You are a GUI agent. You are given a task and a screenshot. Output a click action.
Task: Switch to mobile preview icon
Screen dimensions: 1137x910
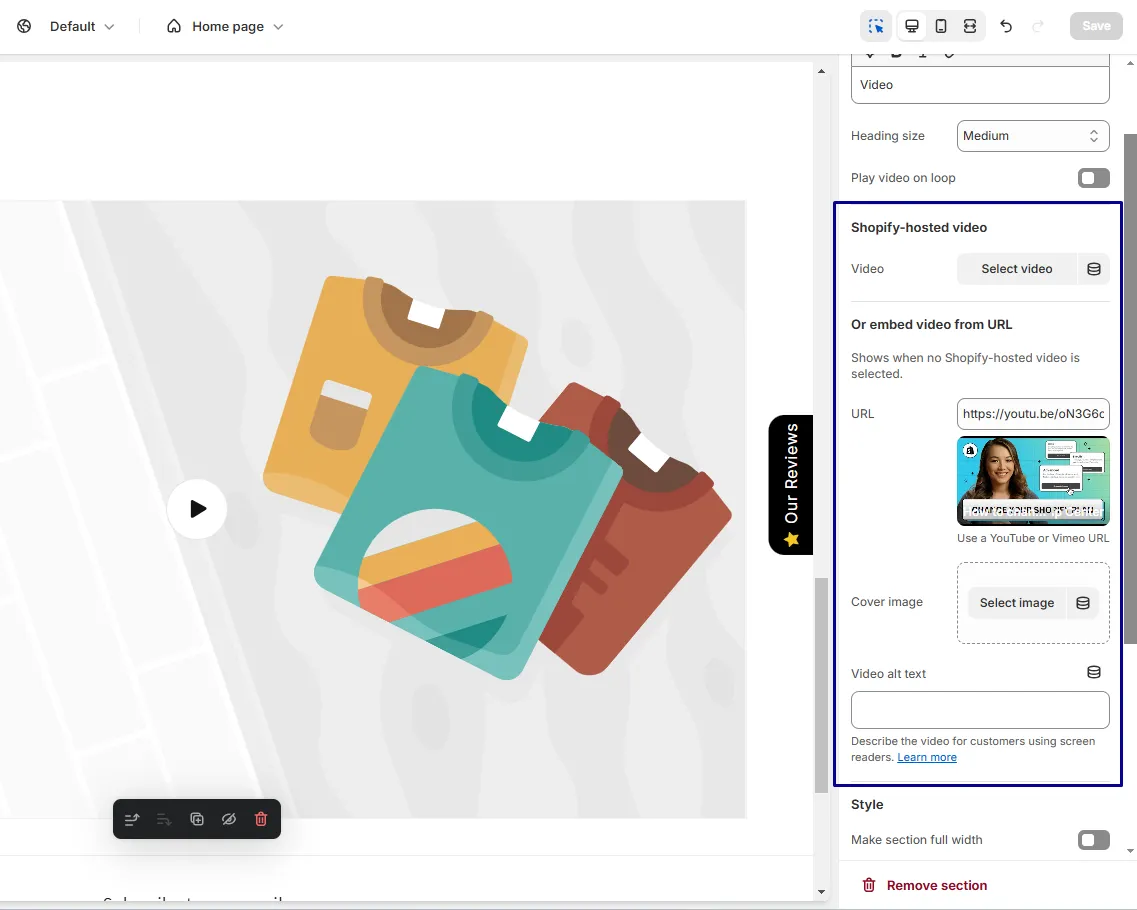(940, 26)
